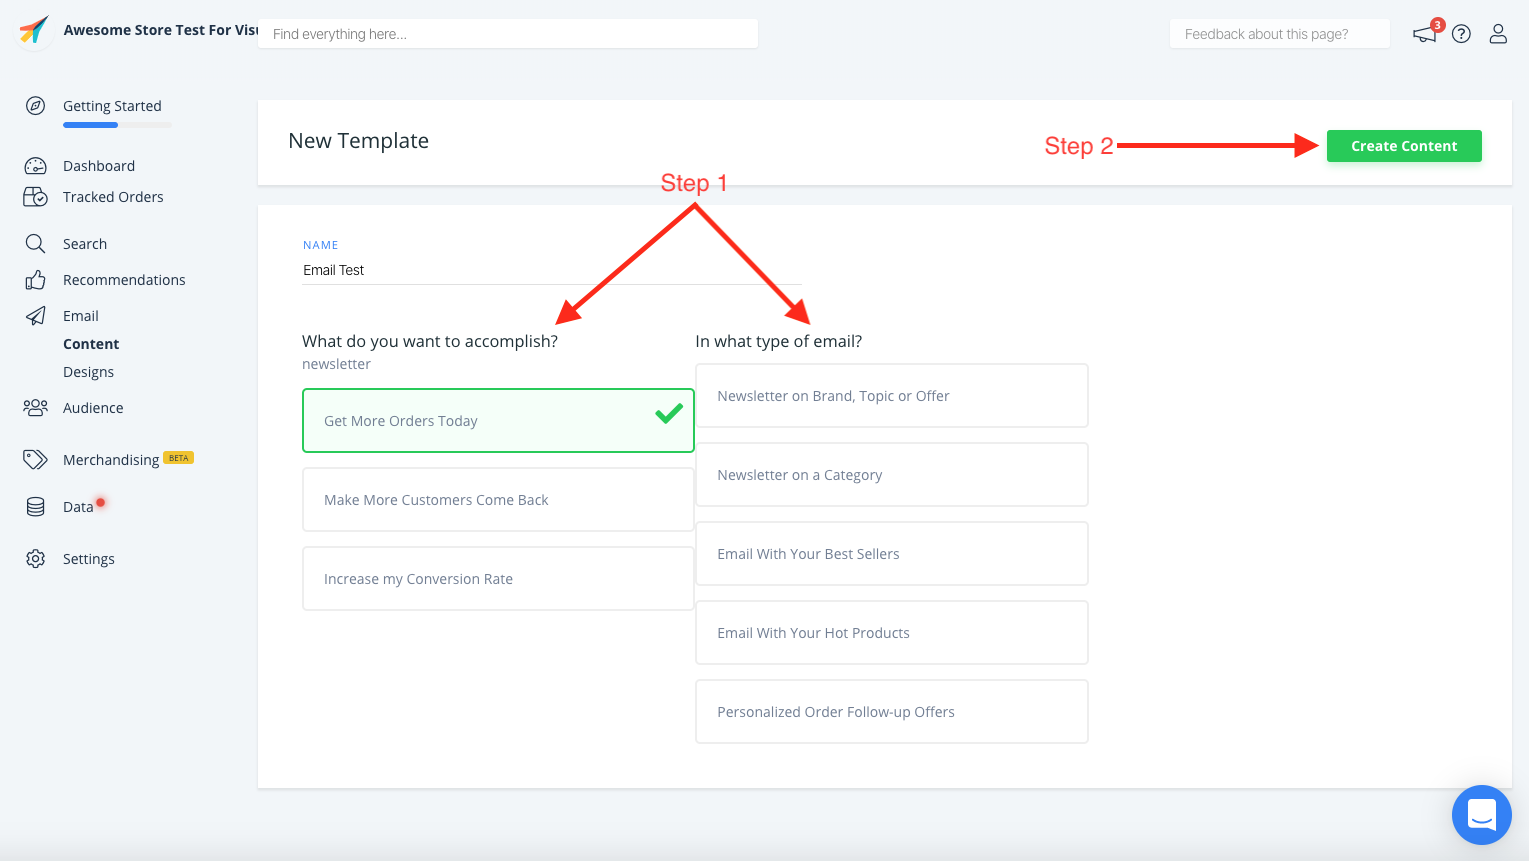
Task: Open the help question mark icon
Action: (x=1461, y=33)
